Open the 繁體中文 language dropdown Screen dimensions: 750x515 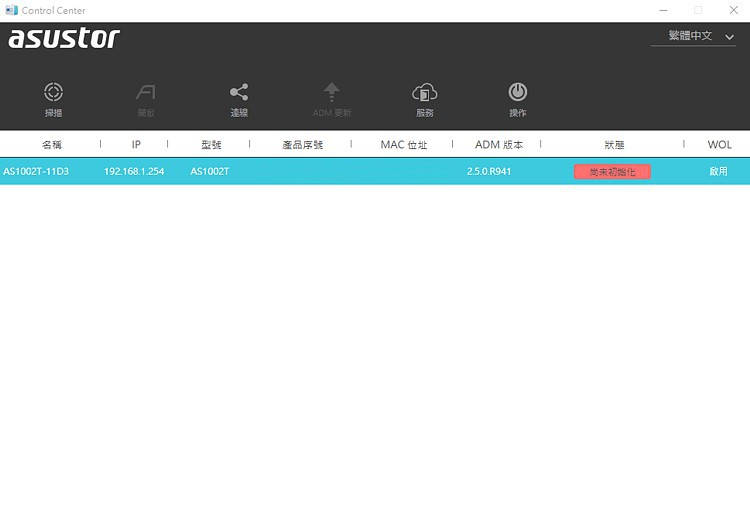click(693, 36)
